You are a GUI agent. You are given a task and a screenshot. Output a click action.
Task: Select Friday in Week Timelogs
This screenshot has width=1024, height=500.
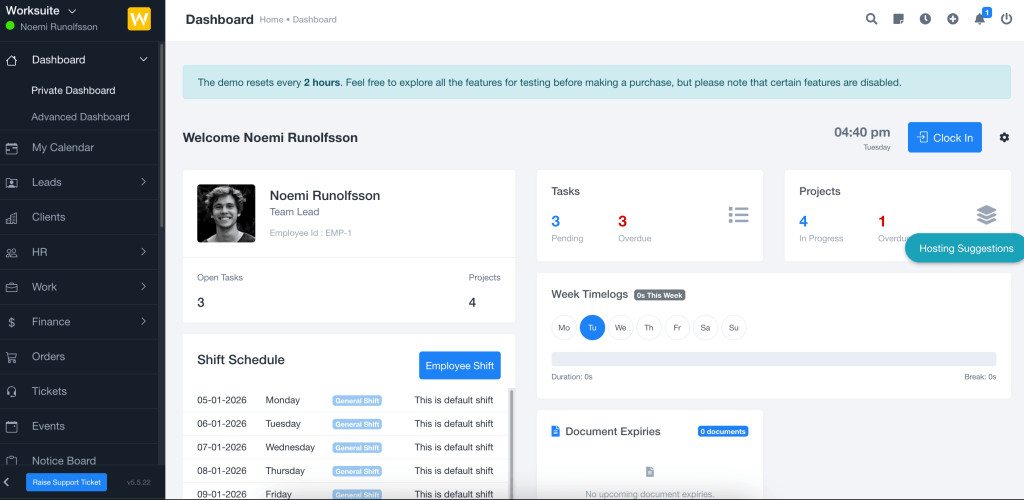click(x=677, y=328)
